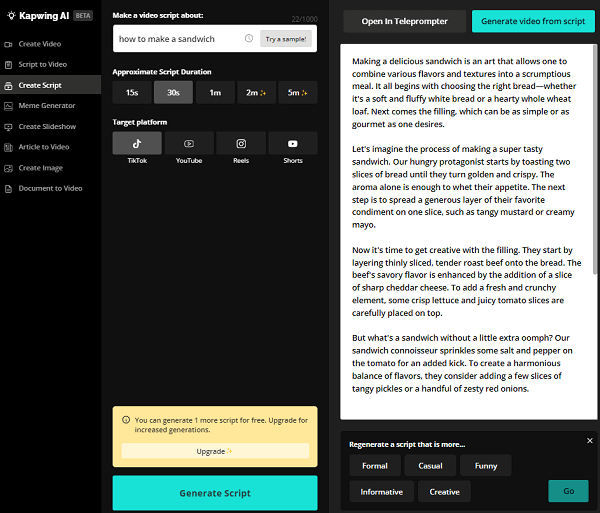Select the Instagram Reels platform icon
600x513 pixels.
pos(241,143)
